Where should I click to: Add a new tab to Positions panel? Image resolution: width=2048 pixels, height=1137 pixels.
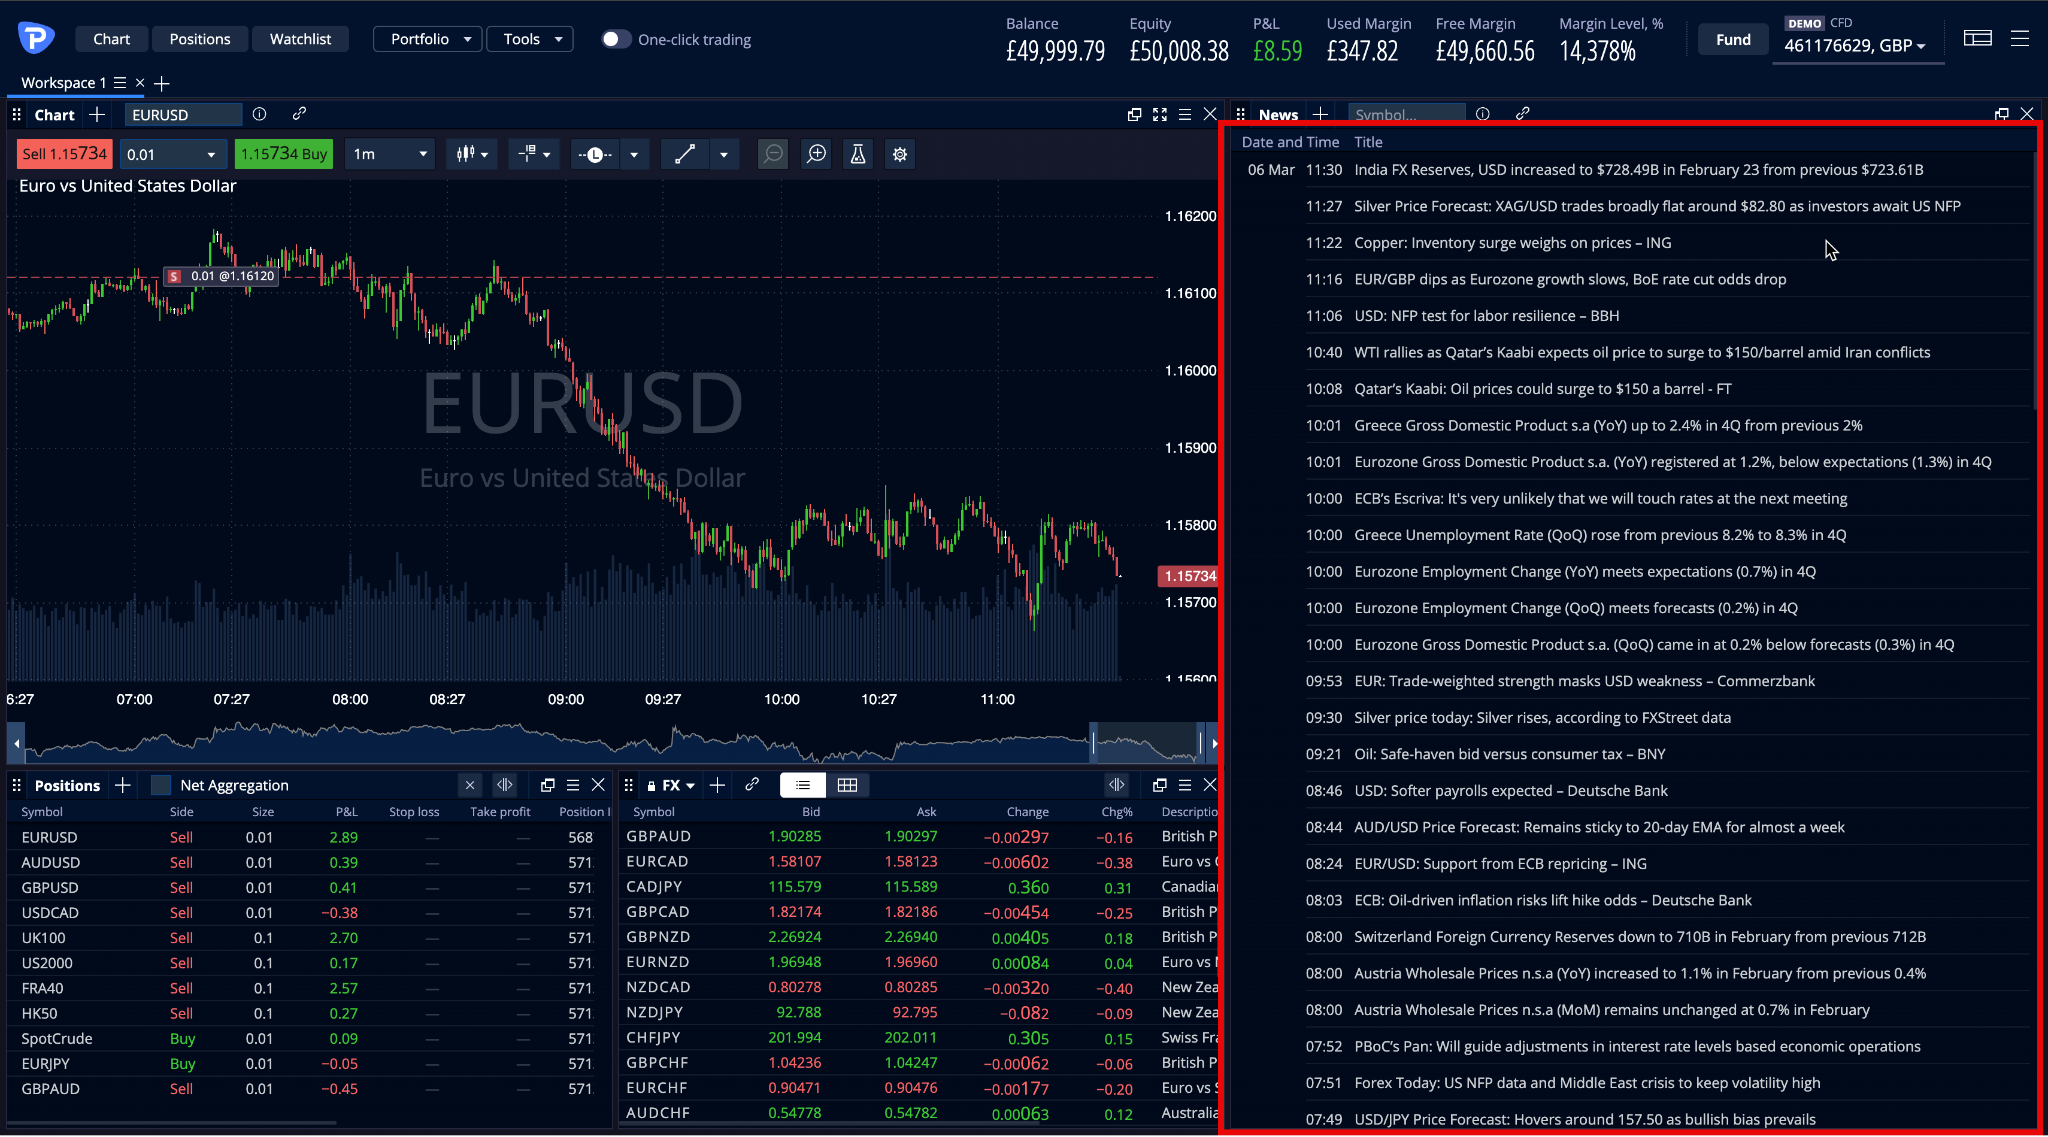123,785
